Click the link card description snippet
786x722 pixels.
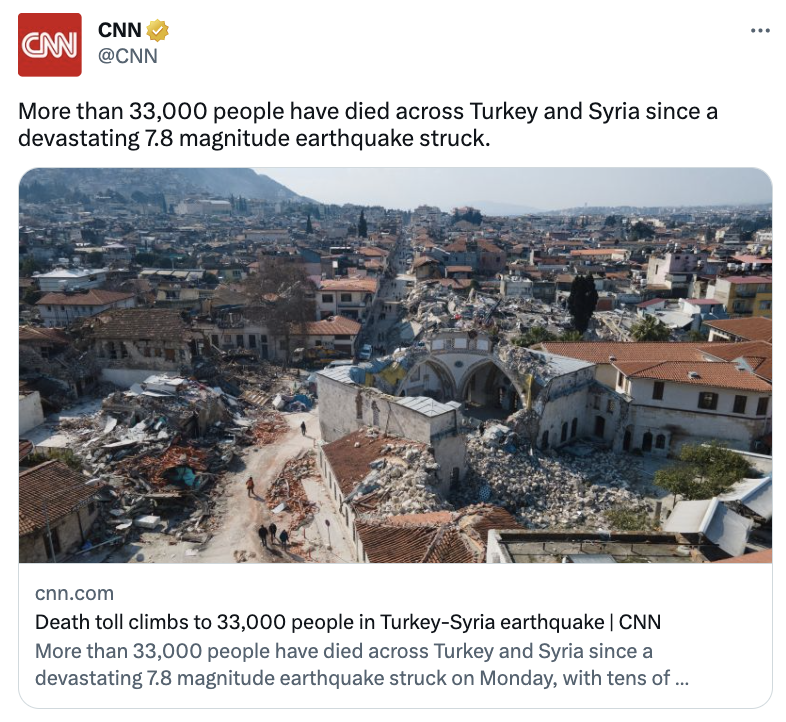[361, 664]
